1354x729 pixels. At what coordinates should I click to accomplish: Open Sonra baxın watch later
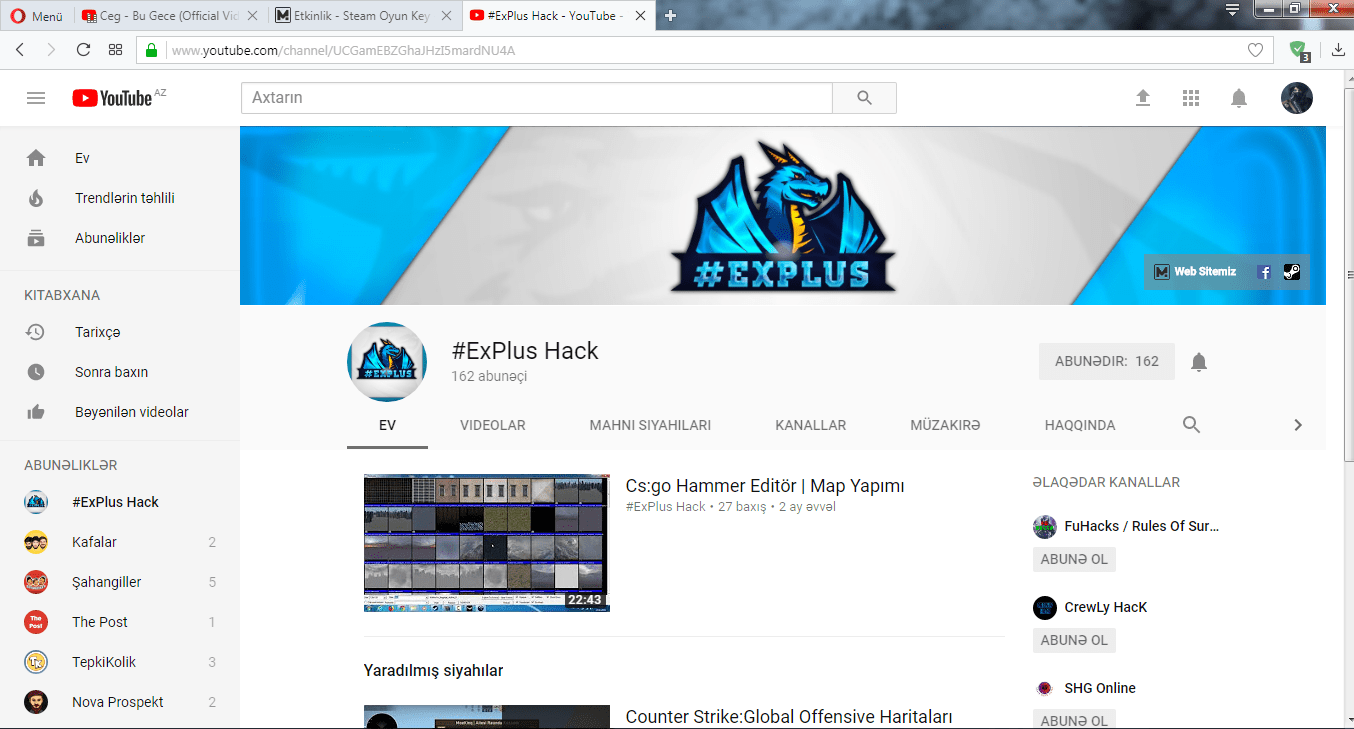(120, 372)
